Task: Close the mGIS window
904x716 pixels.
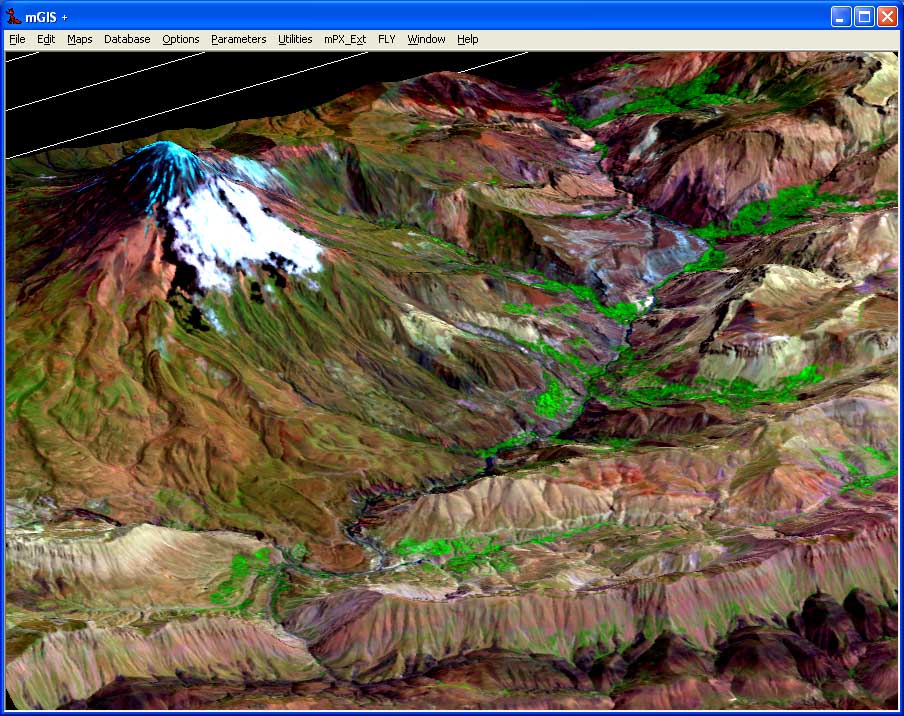Action: point(887,17)
